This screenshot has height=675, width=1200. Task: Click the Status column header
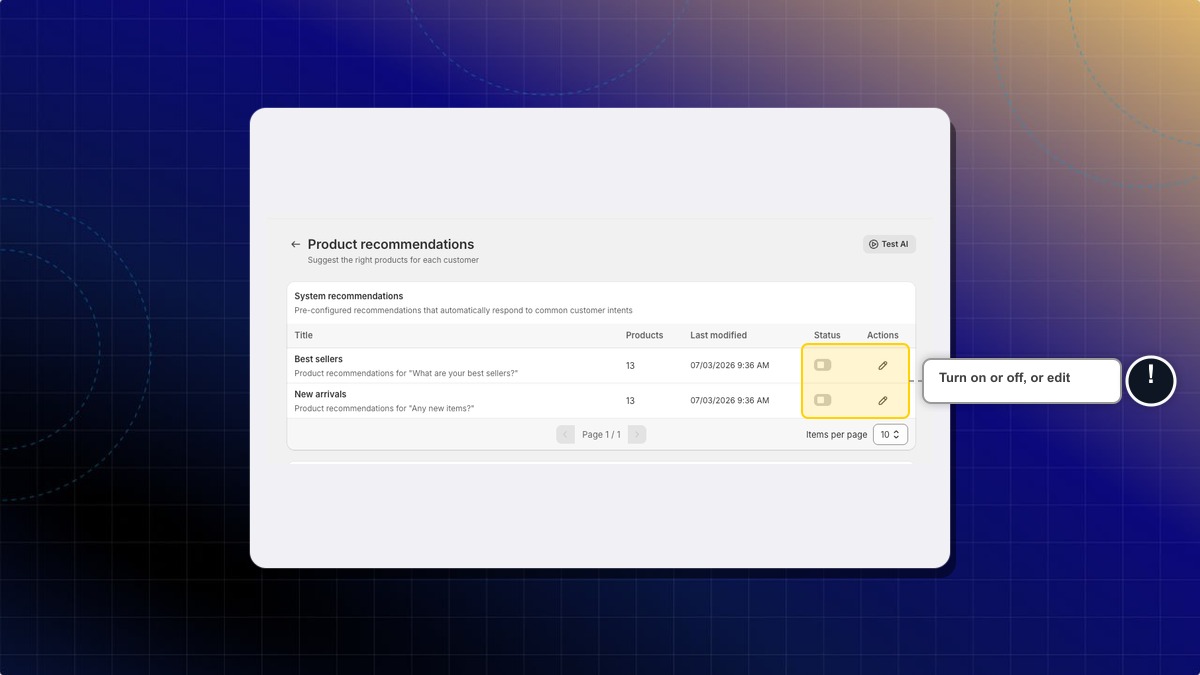click(827, 335)
